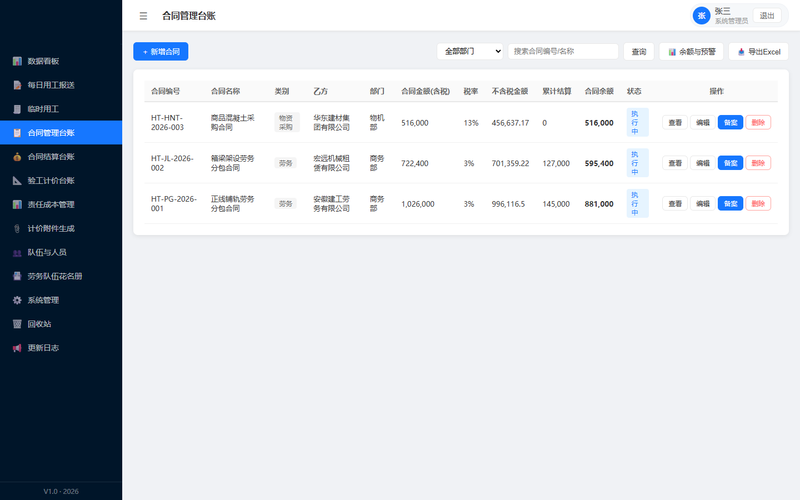Click 导出Excel button
This screenshot has height=500, width=800.
pyautogui.click(x=759, y=52)
